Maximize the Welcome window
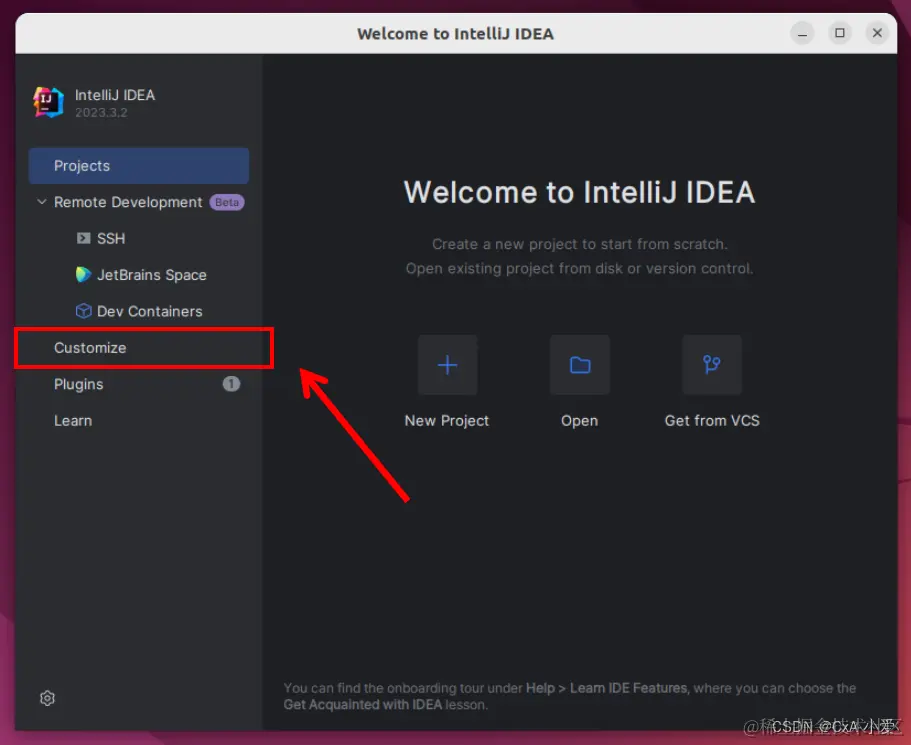This screenshot has height=745, width=911. point(840,33)
